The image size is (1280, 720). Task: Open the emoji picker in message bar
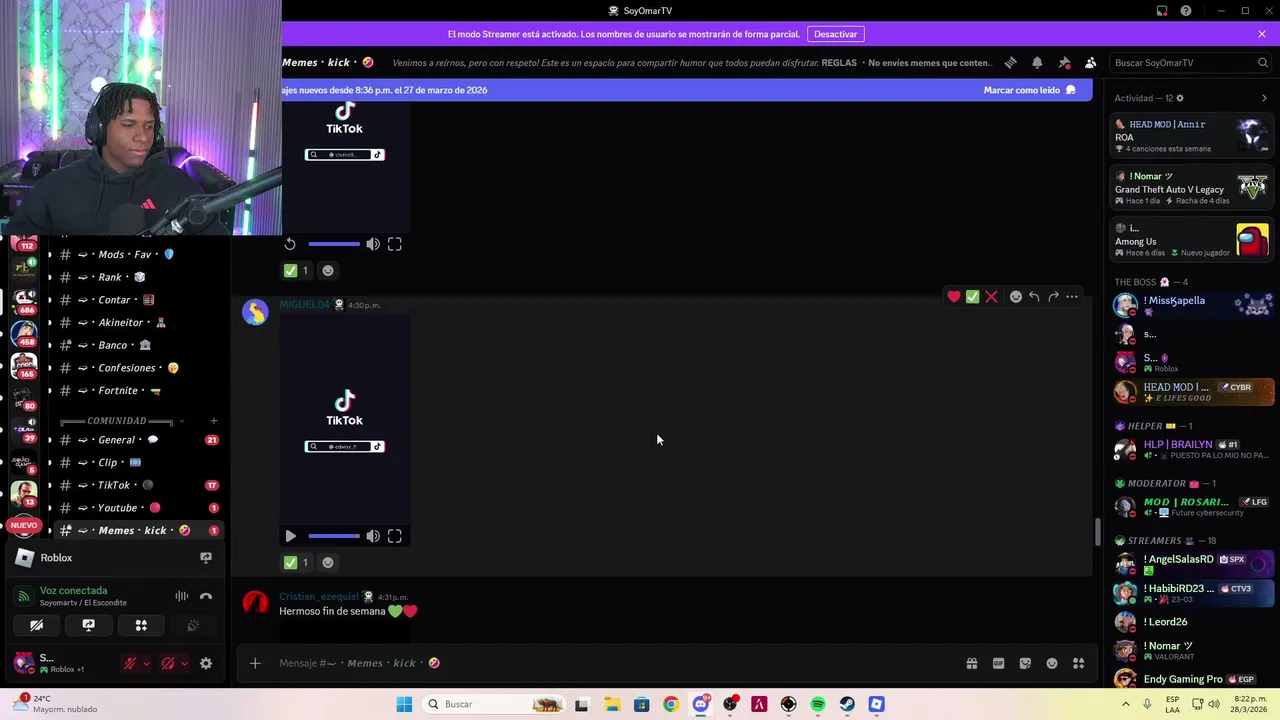click(1052, 663)
